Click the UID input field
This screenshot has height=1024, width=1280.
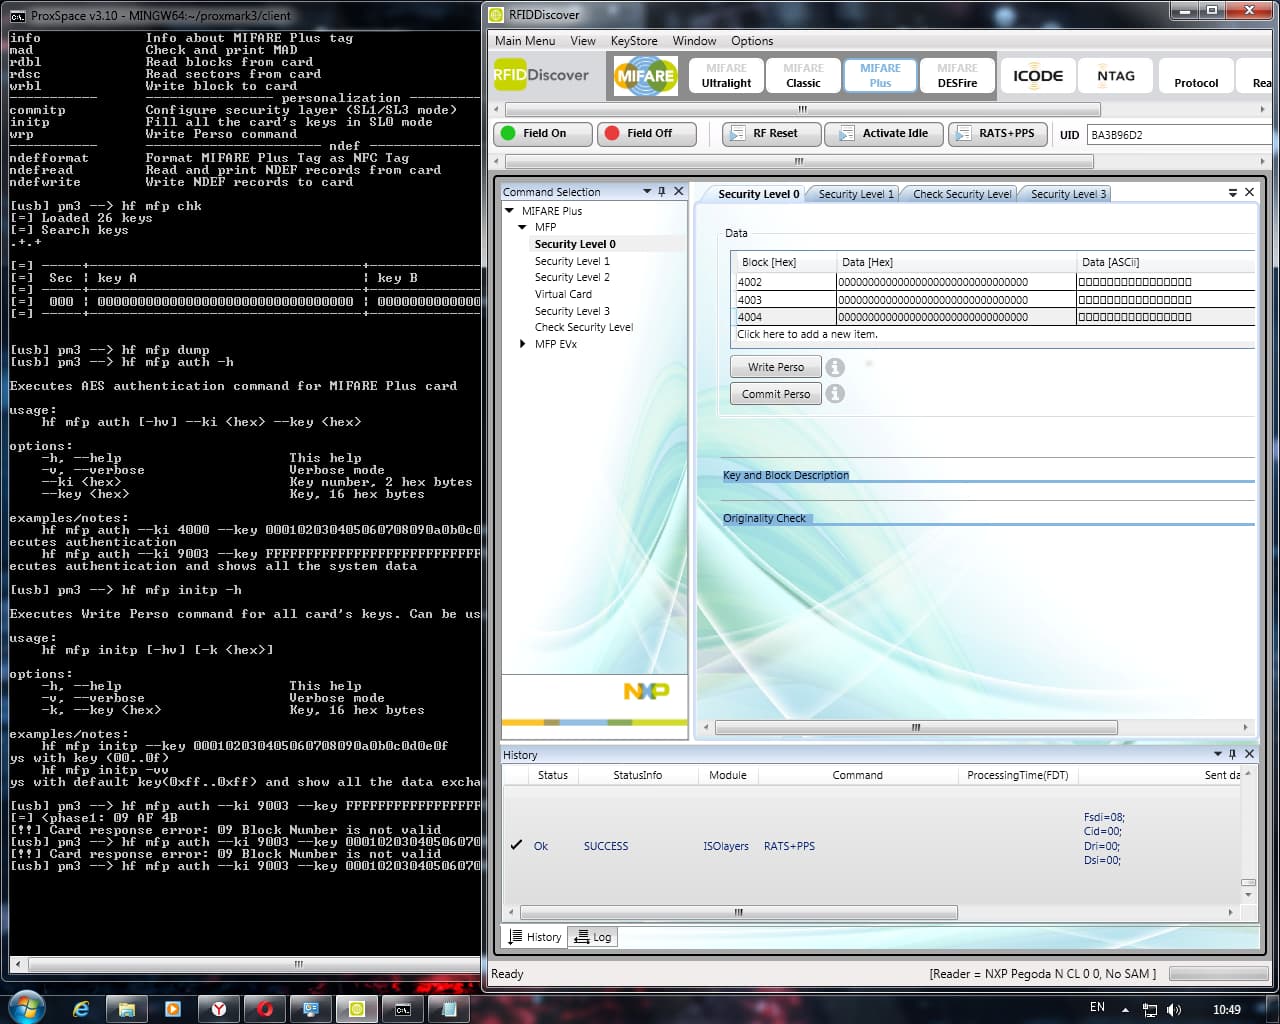pos(1178,134)
